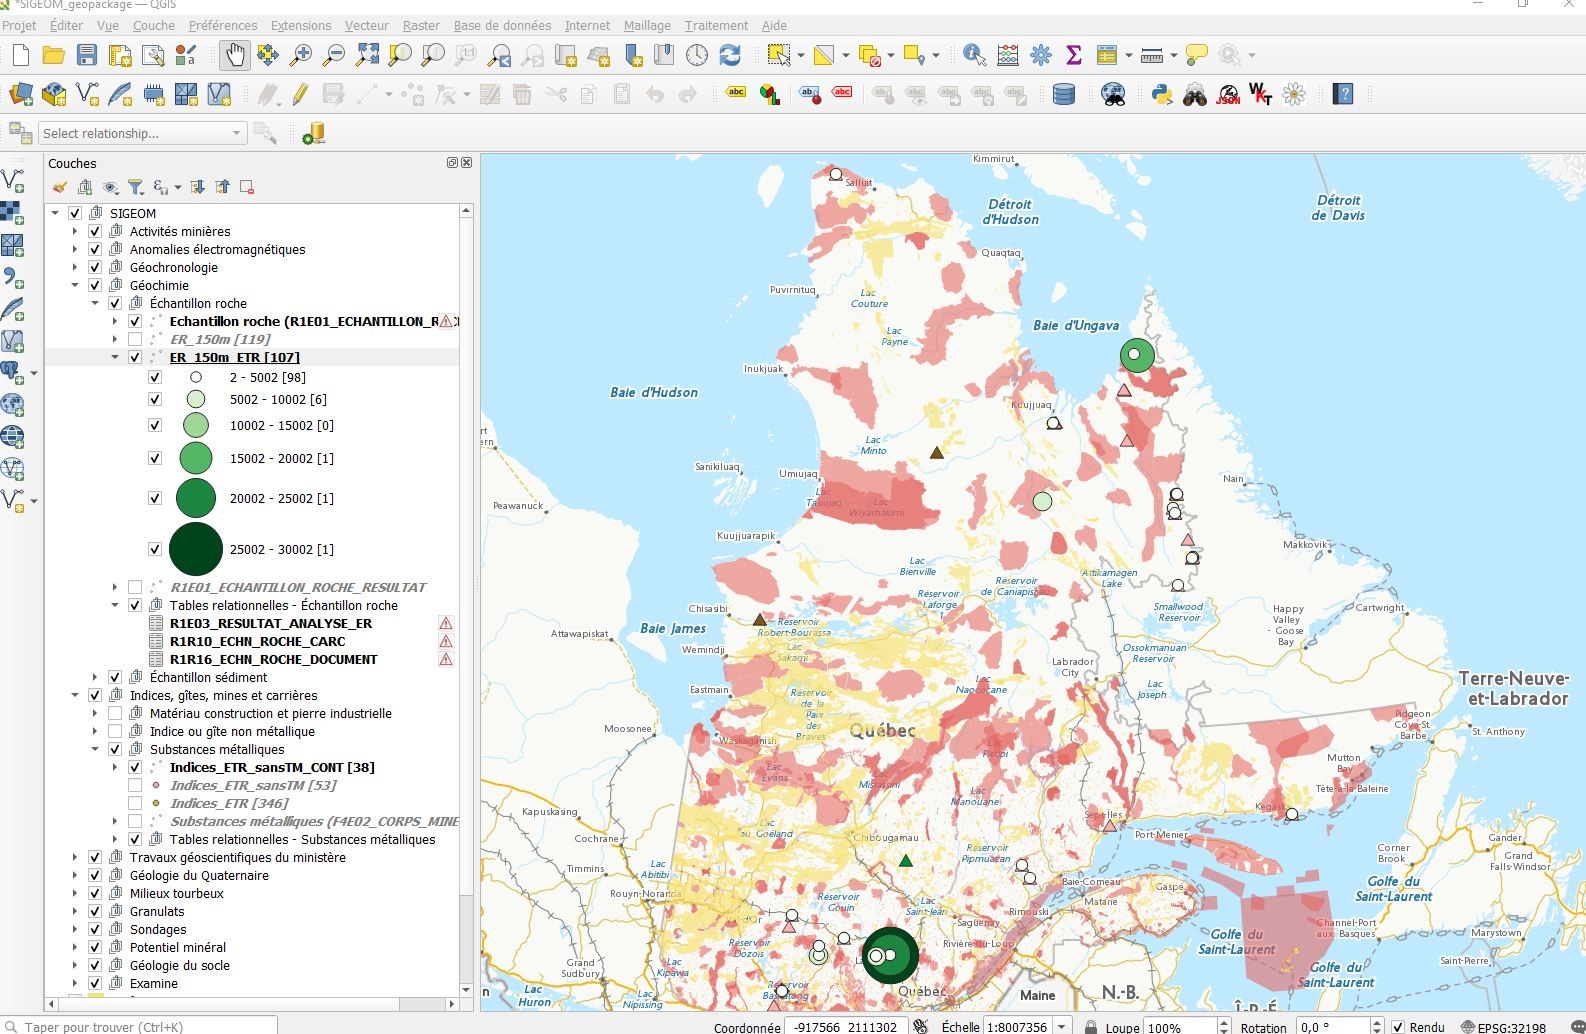
Task: Create a new project with the blank page icon
Action: [x=21, y=55]
